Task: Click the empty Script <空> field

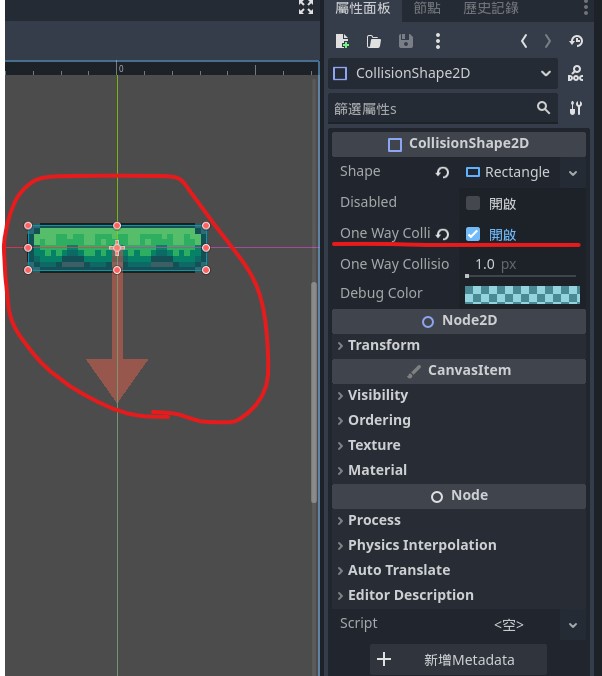Action: 509,625
